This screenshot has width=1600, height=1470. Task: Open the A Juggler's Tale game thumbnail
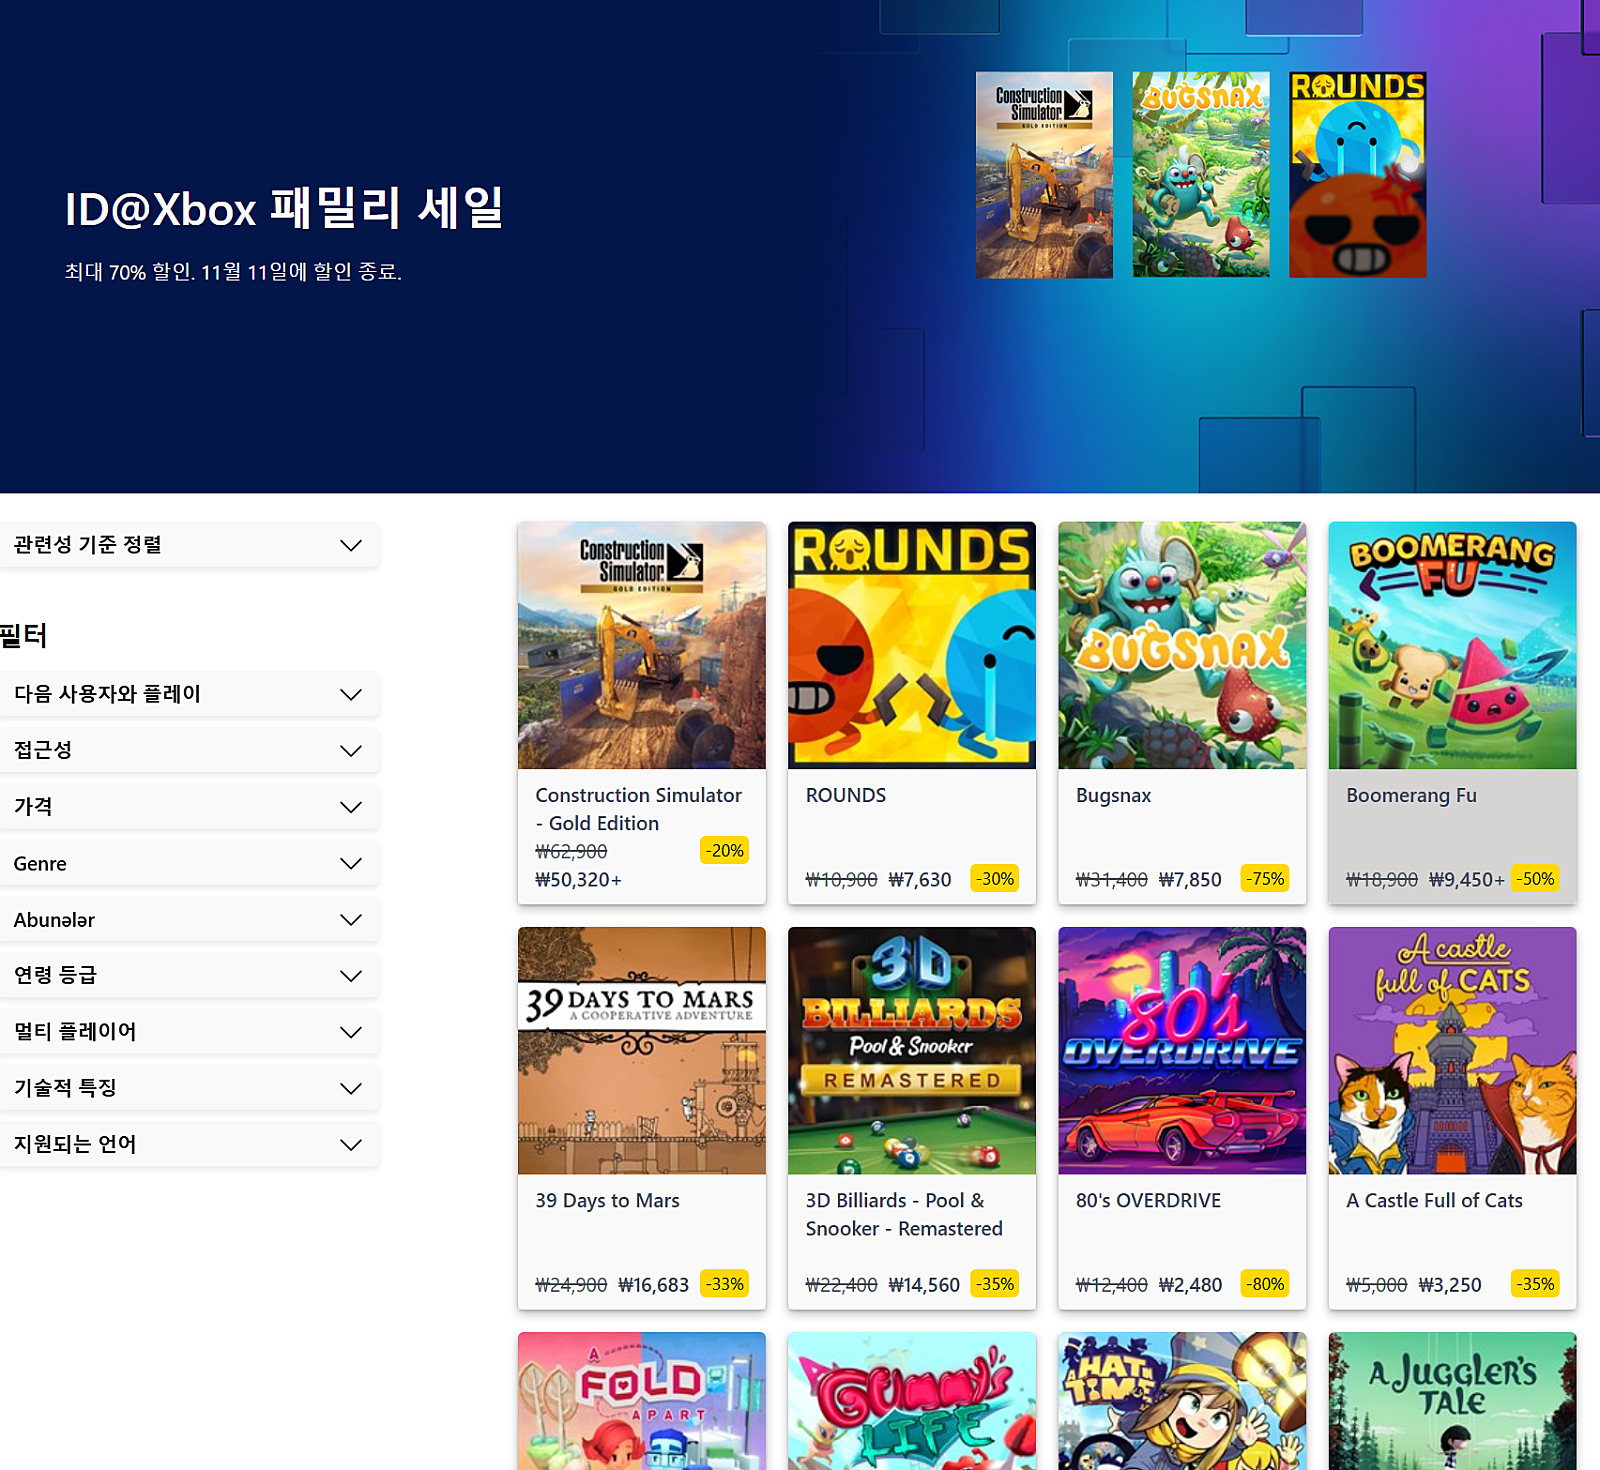point(1452,1401)
